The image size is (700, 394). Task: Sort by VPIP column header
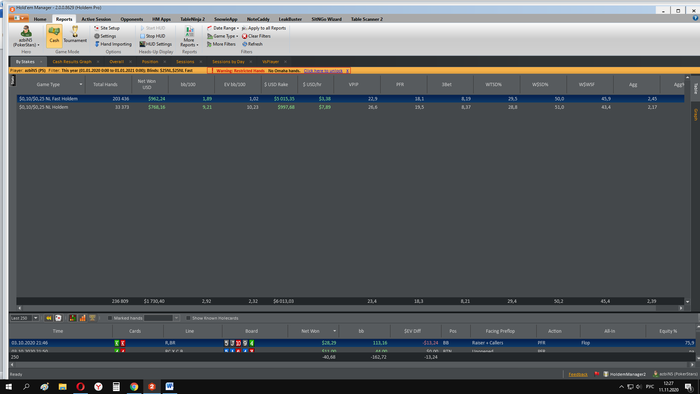pyautogui.click(x=354, y=84)
